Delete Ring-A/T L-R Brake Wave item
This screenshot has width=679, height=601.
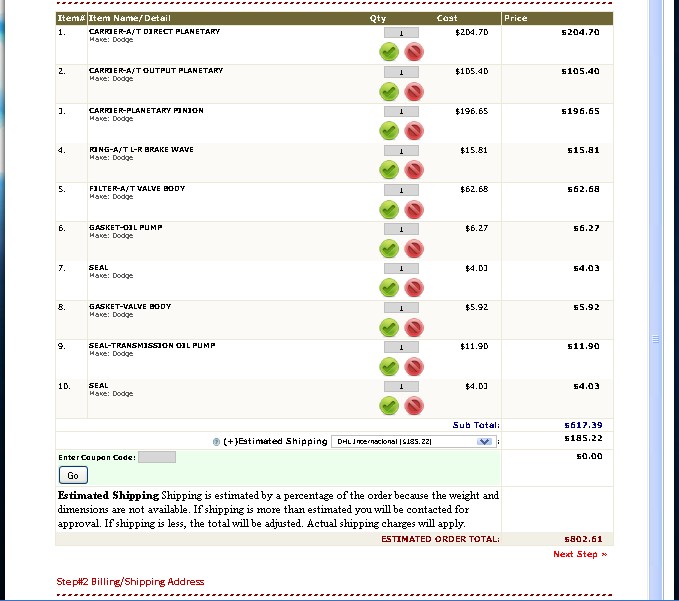pyautogui.click(x=414, y=170)
